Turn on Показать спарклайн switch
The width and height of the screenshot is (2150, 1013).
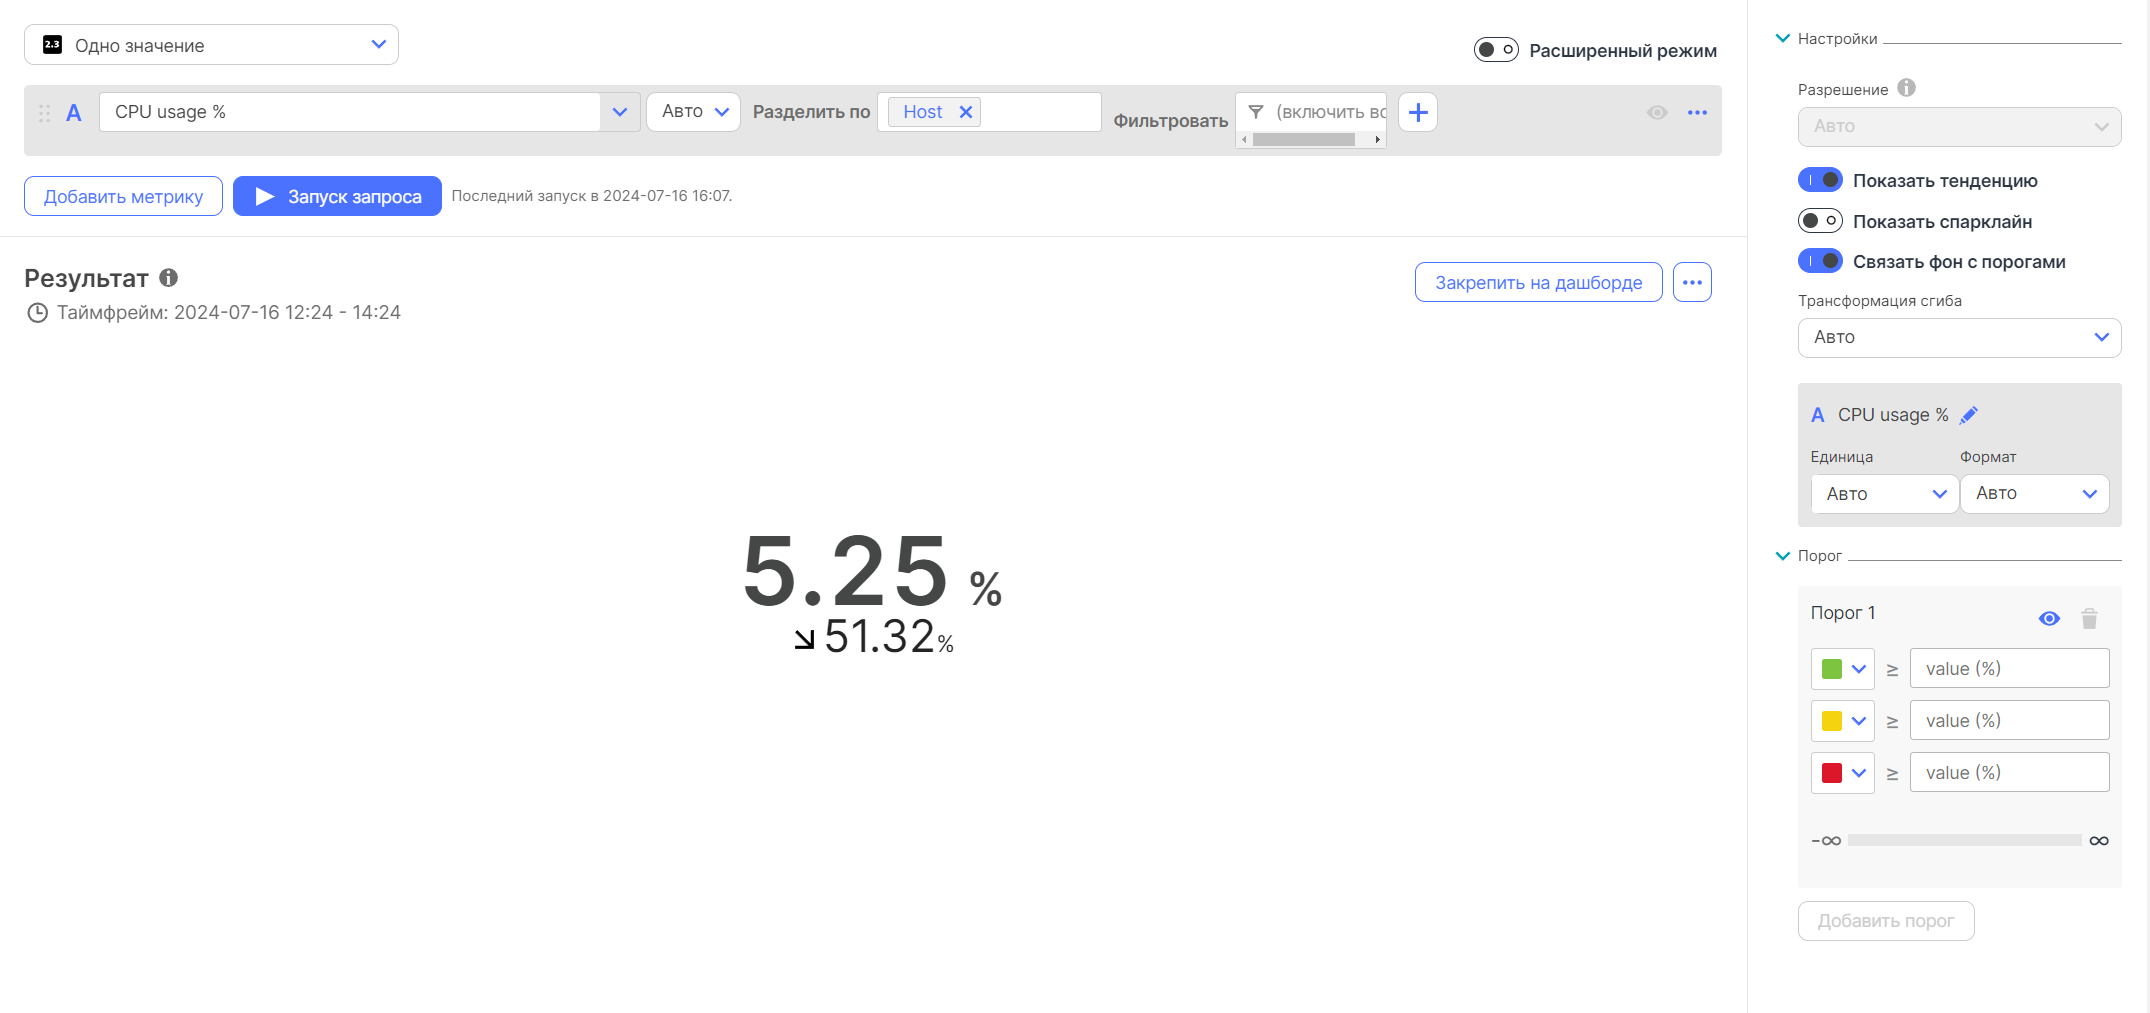(1820, 221)
